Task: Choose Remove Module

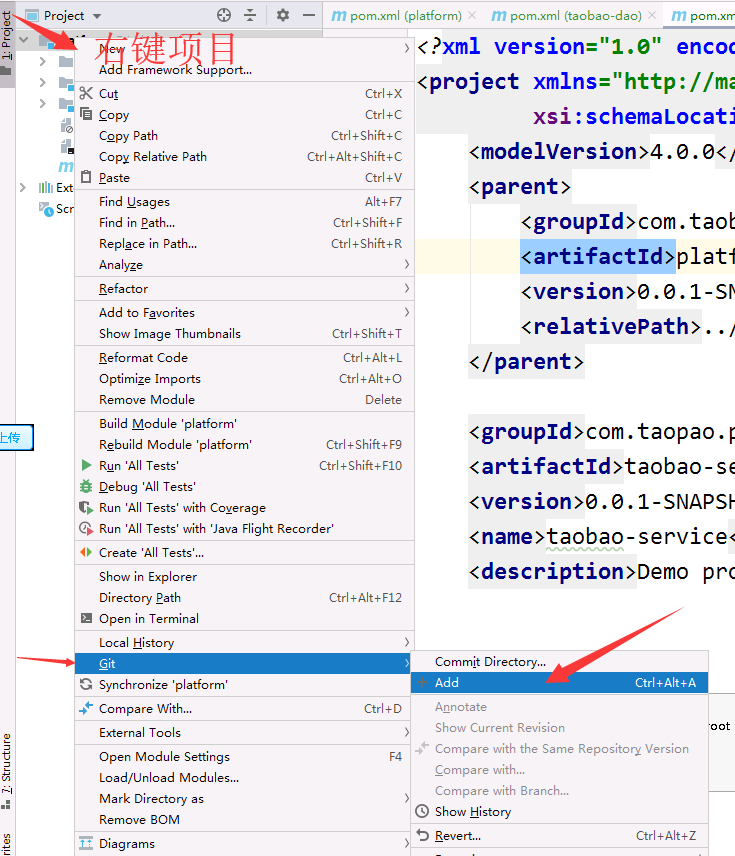Action: 244,400
